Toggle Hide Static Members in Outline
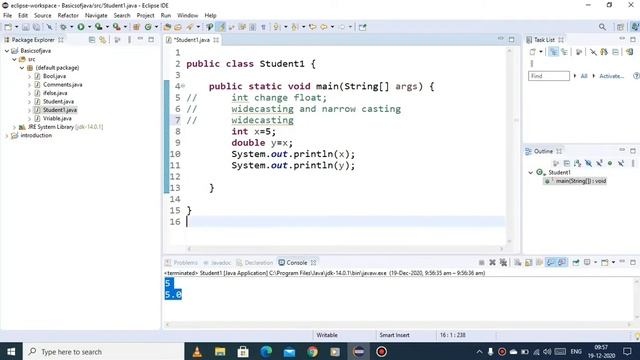 [x=599, y=163]
